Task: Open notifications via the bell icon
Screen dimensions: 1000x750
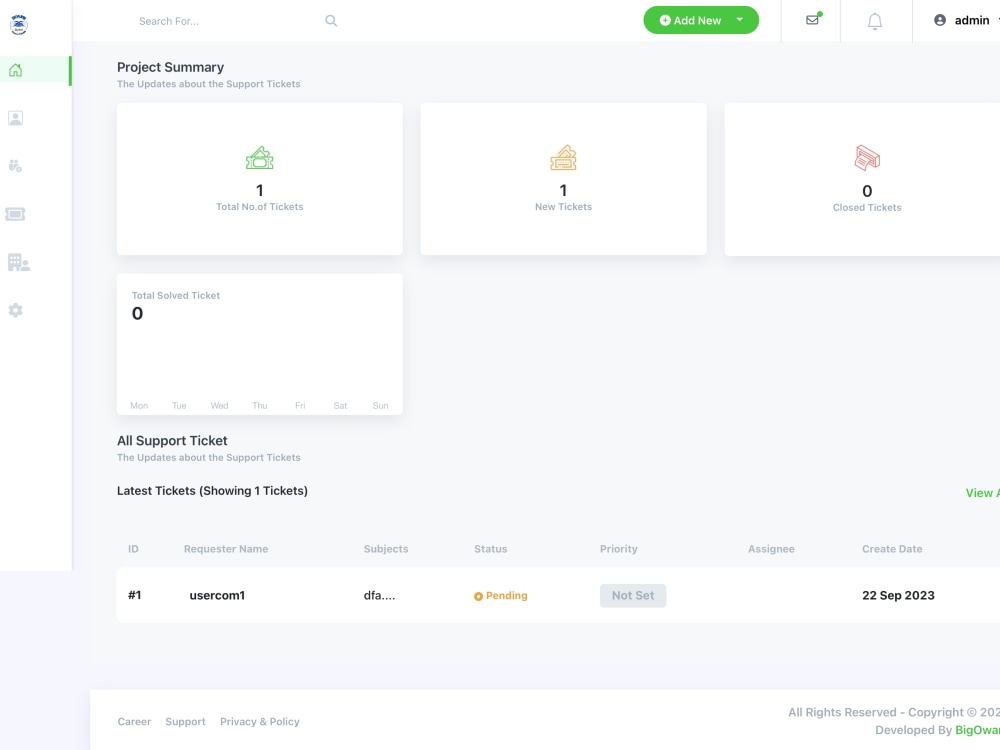Action: pyautogui.click(x=875, y=19)
